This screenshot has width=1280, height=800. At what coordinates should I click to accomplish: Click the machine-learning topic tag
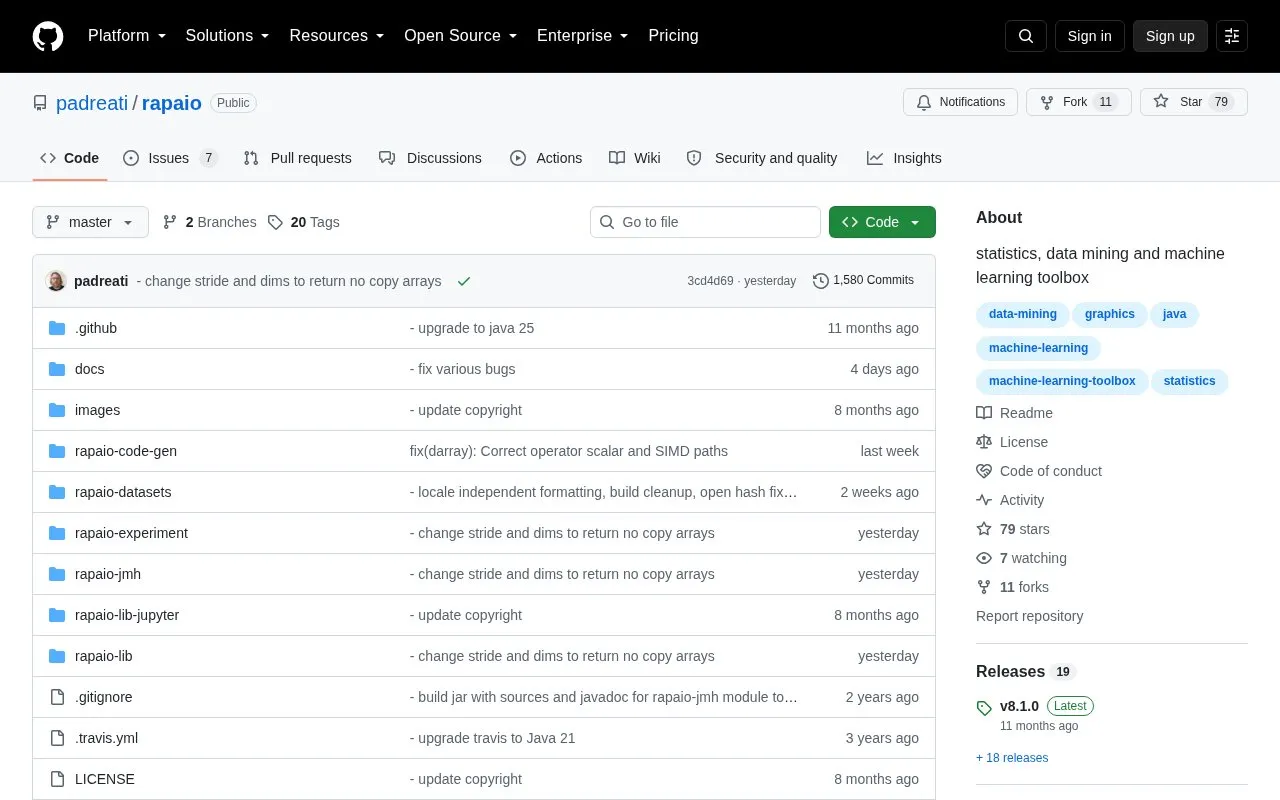(1038, 348)
